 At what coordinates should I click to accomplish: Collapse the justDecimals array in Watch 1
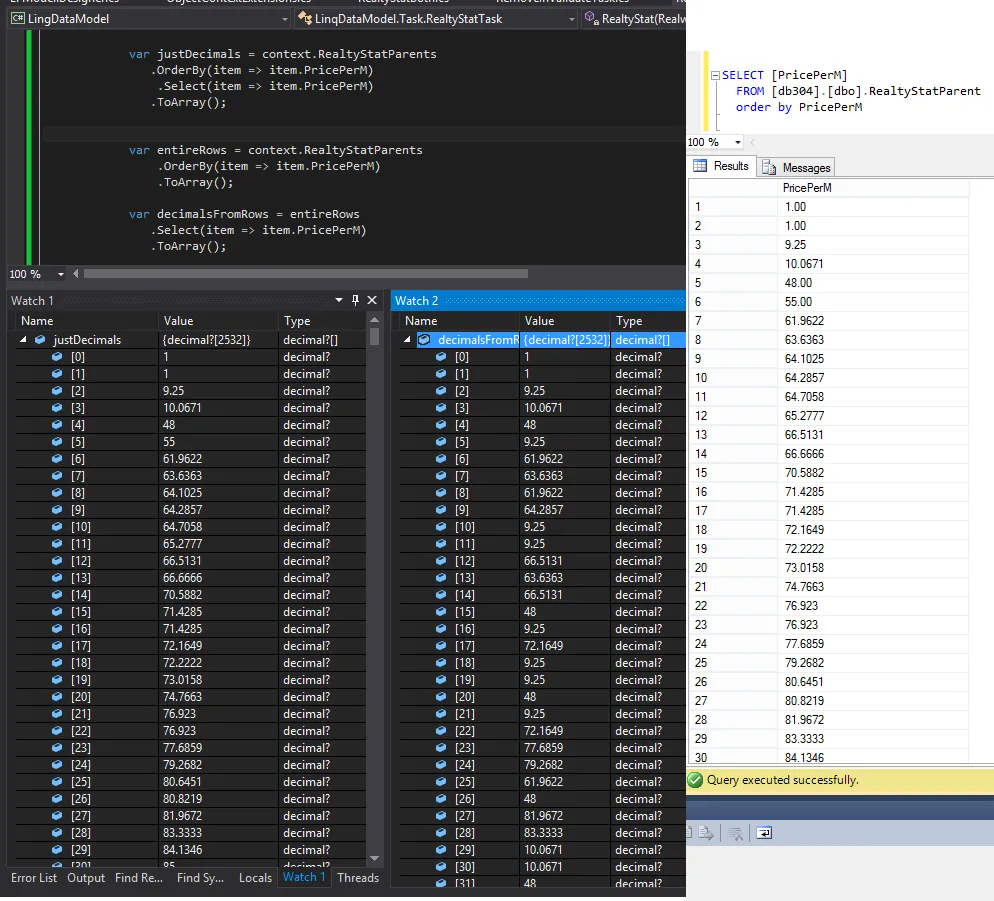coord(24,340)
